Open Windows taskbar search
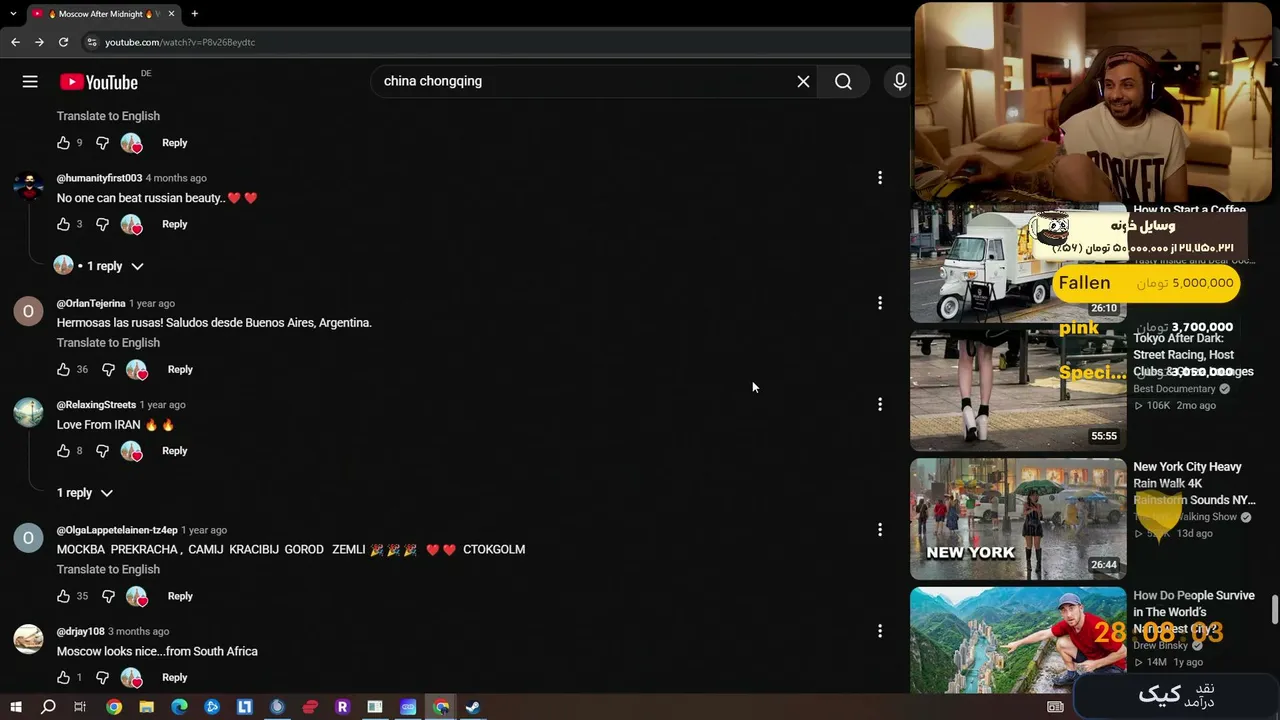The width and height of the screenshot is (1280, 720). tap(48, 707)
